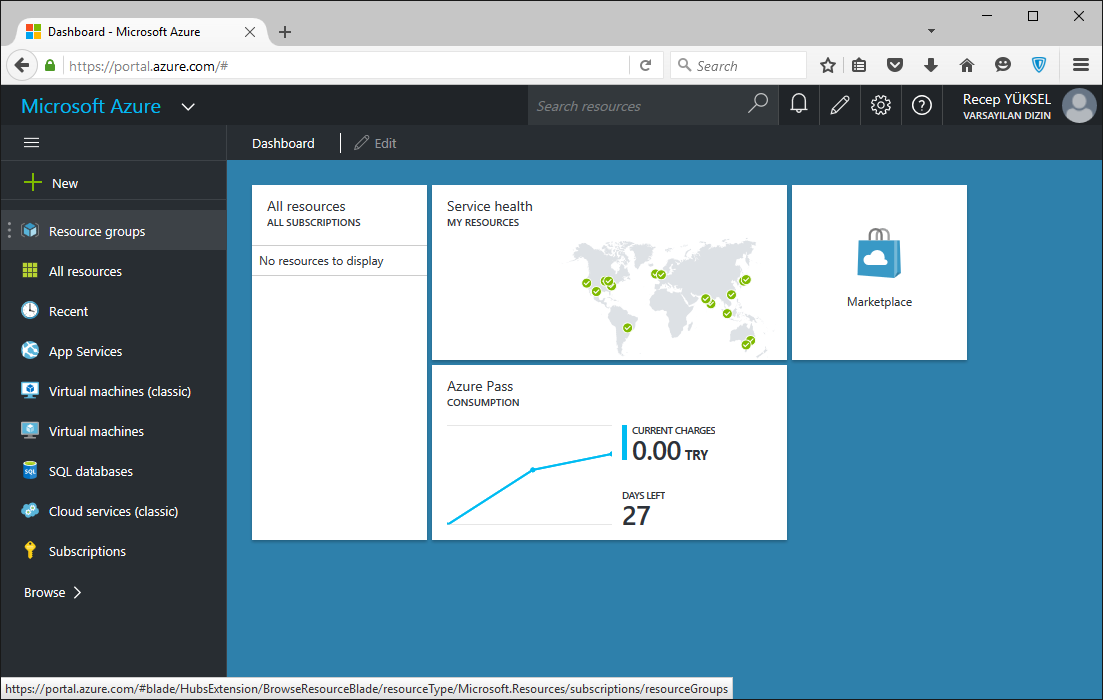Click the browser back arrow
Screen dimensions: 1103x700
pos(22,65)
